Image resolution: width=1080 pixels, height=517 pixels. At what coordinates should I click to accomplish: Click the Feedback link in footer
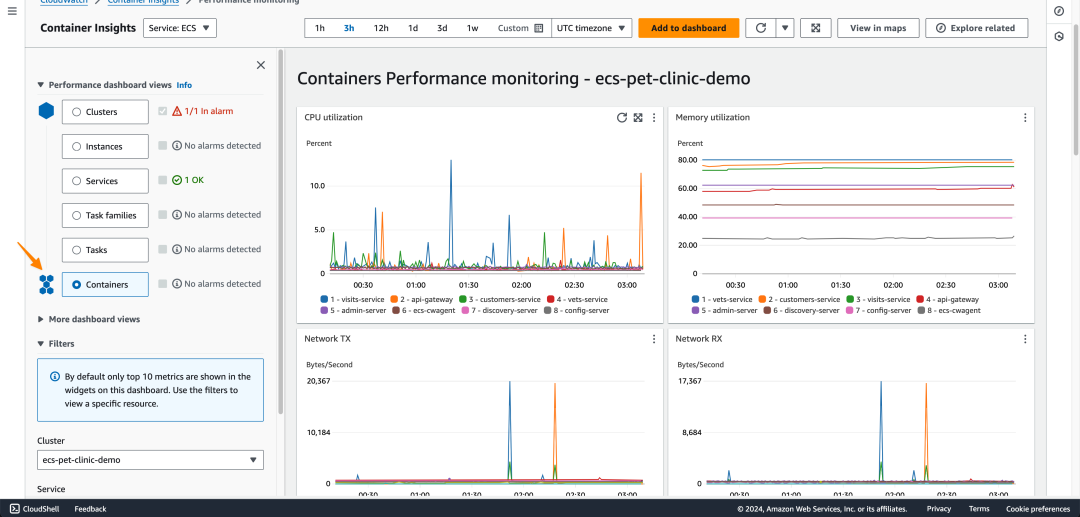click(x=90, y=509)
